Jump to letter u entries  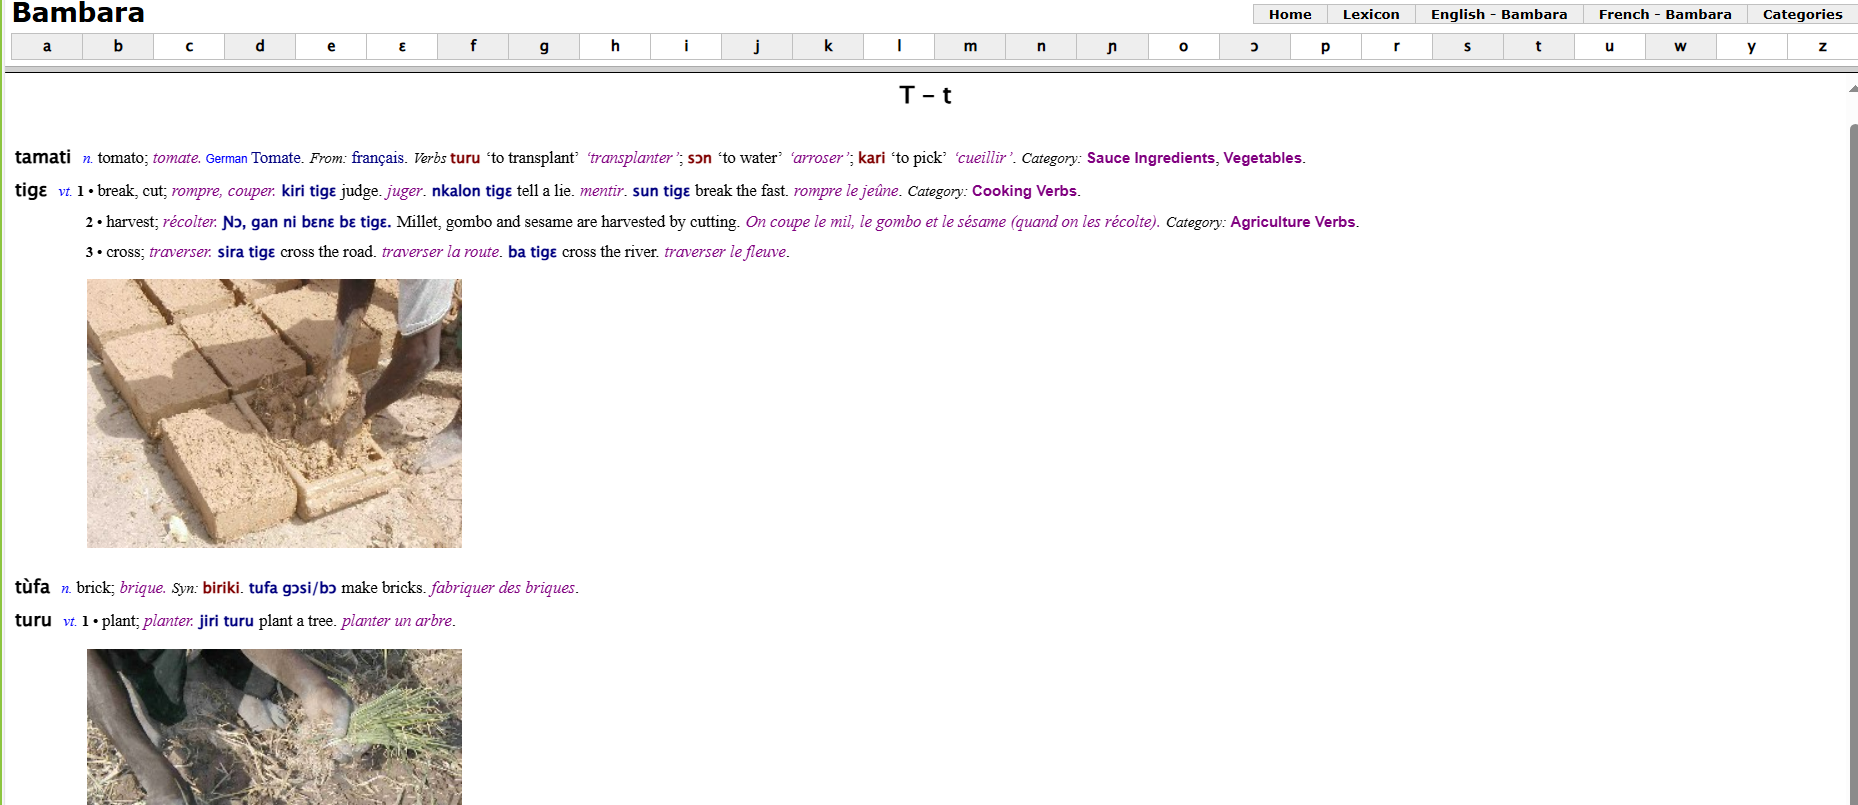[x=1609, y=46]
